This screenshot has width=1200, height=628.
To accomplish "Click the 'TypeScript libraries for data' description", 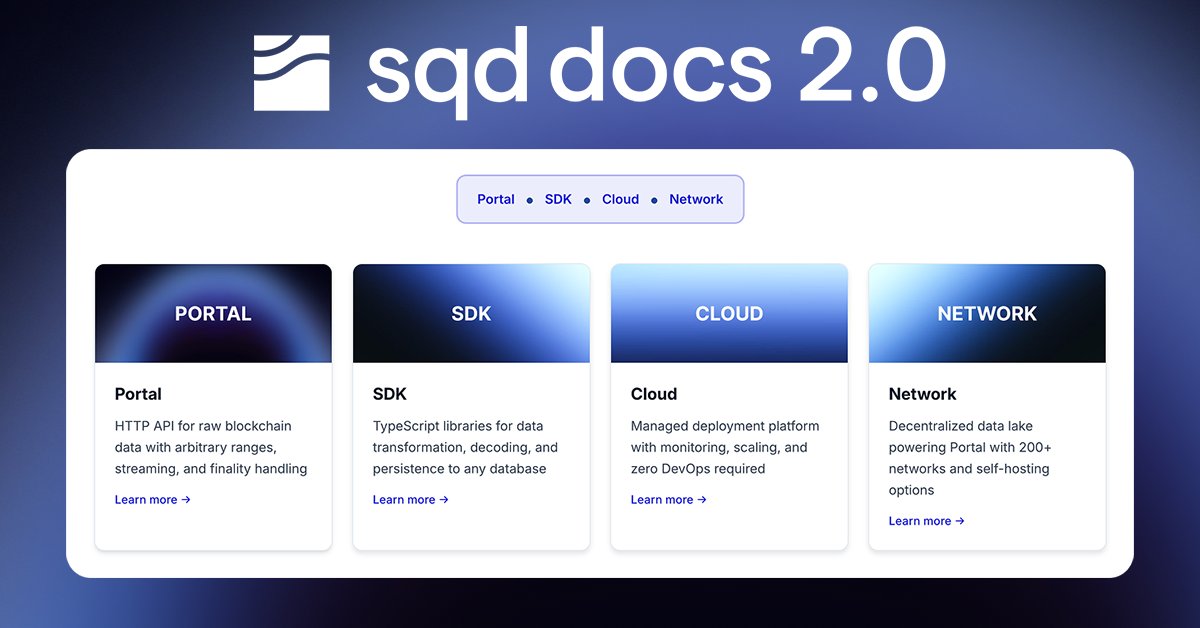I will 465,447.
